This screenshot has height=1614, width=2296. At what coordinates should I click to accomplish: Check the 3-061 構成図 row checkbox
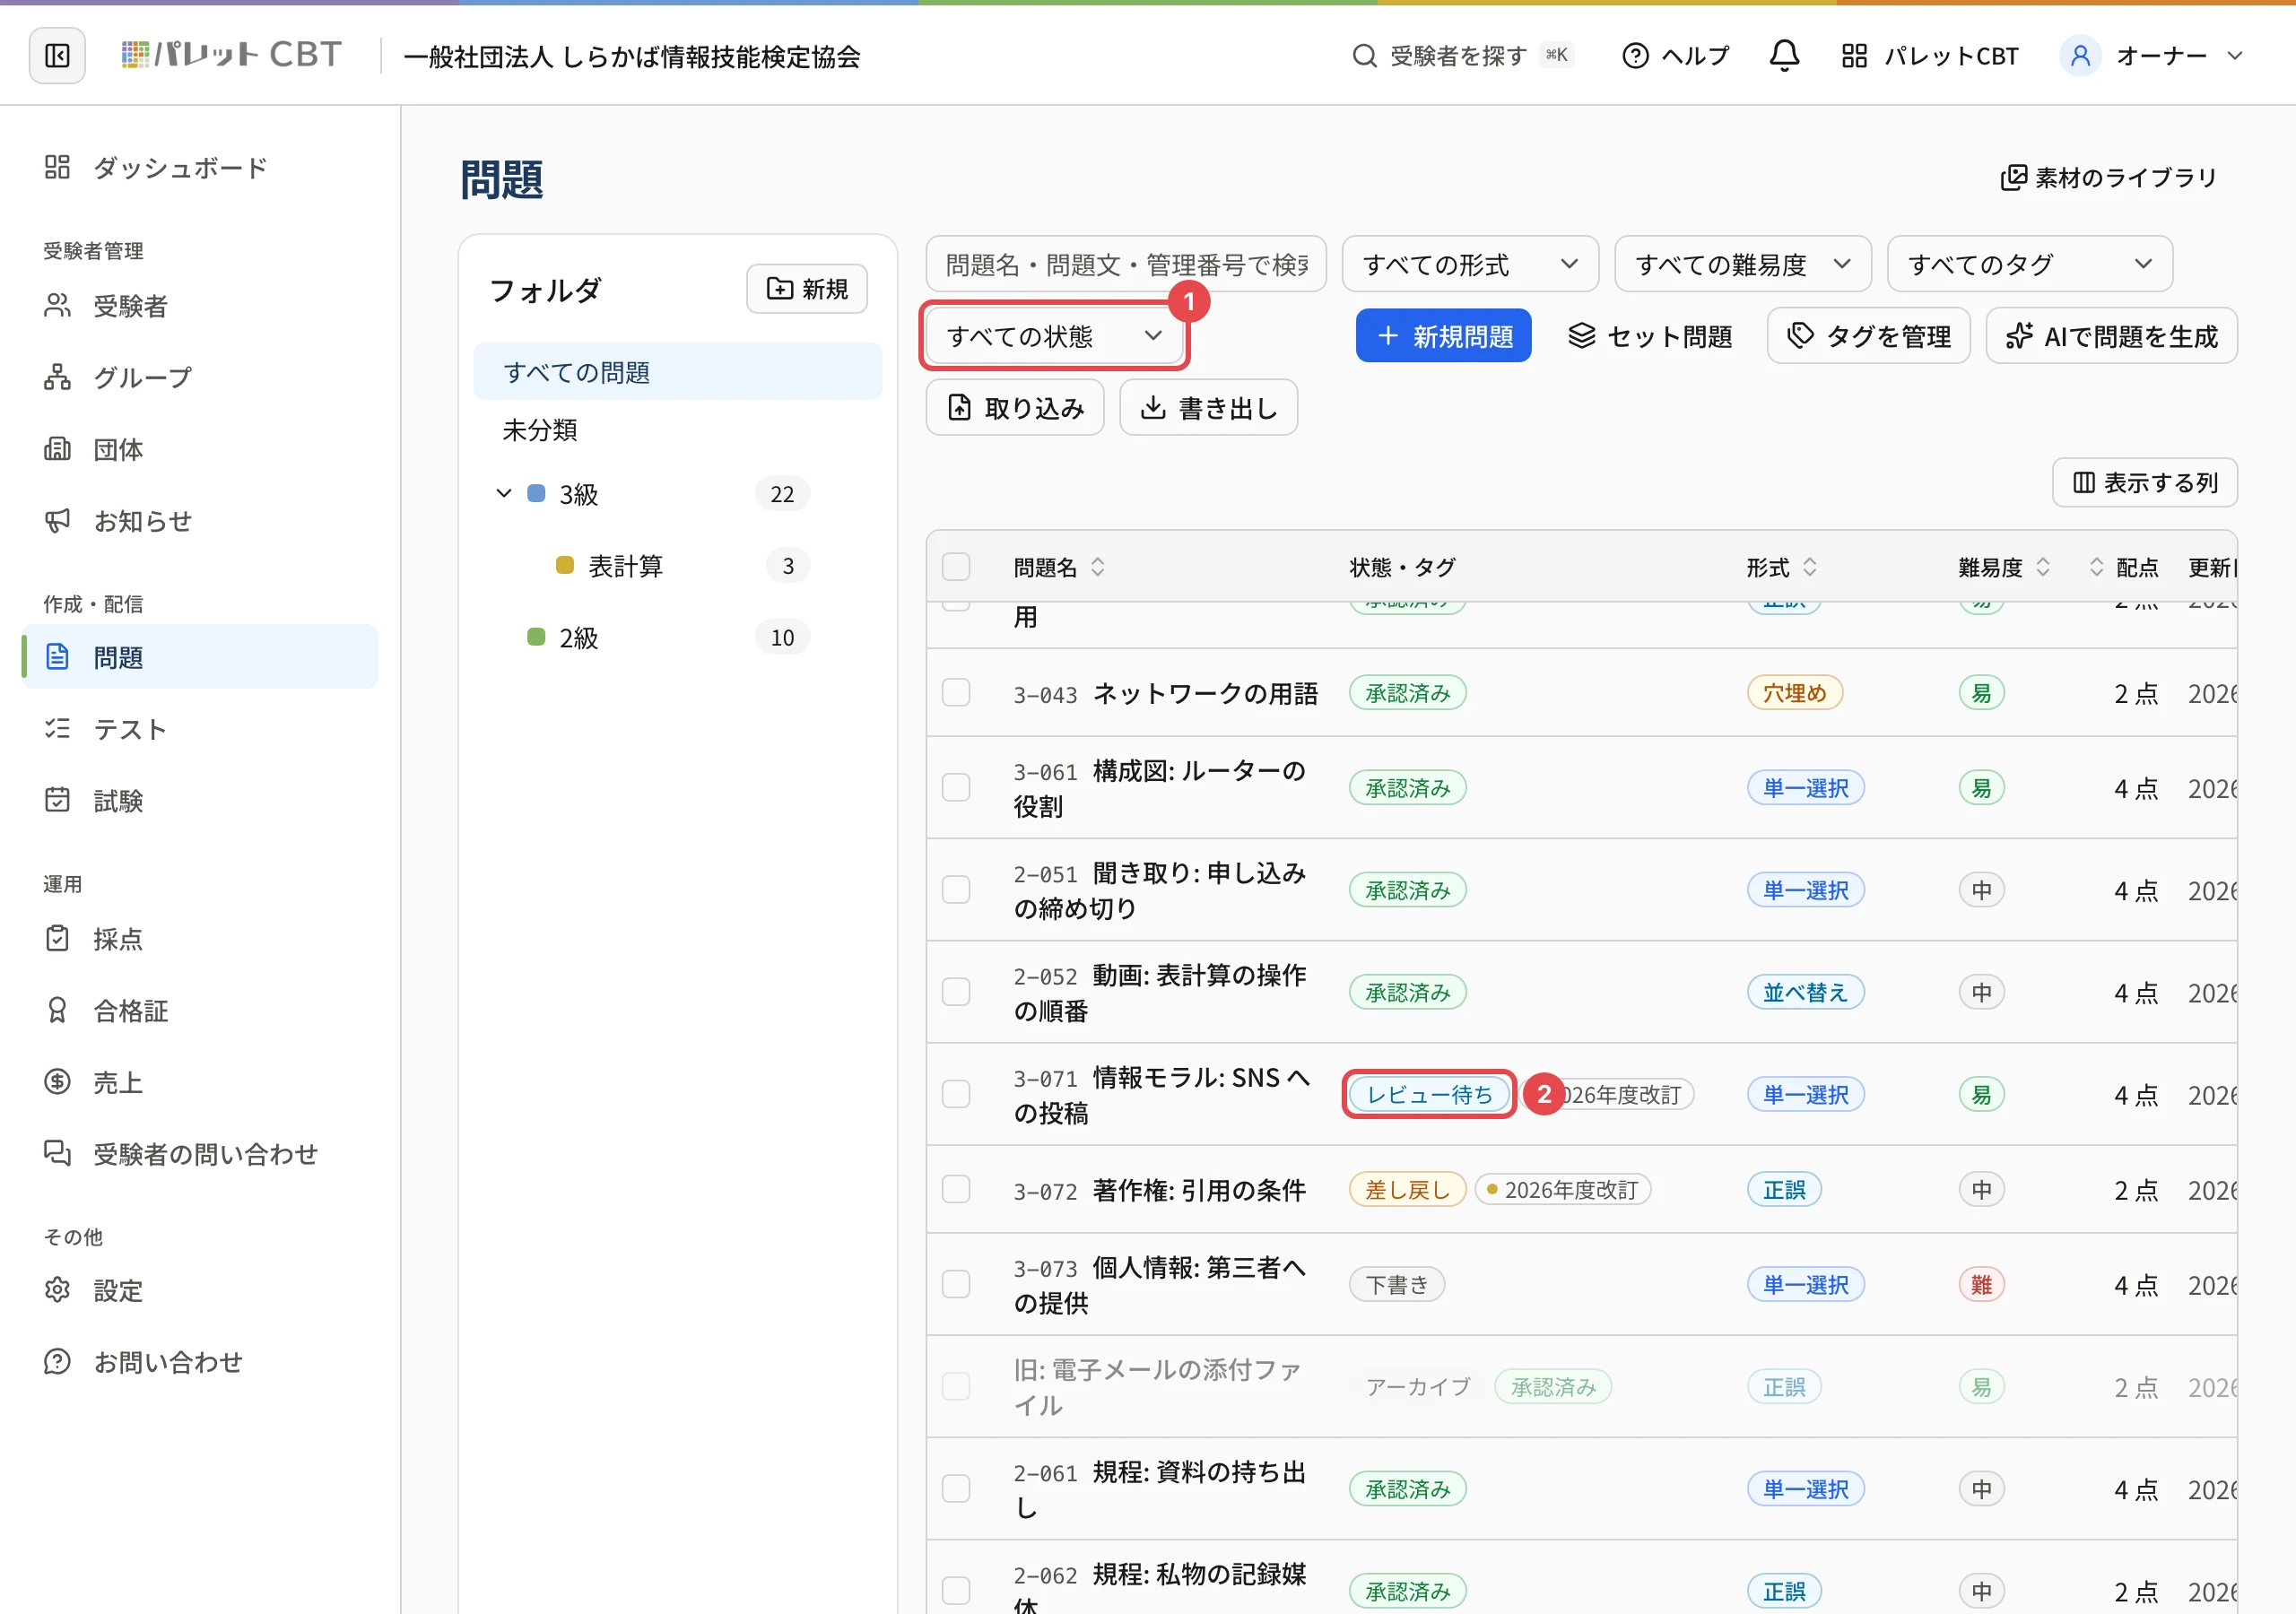click(x=956, y=788)
